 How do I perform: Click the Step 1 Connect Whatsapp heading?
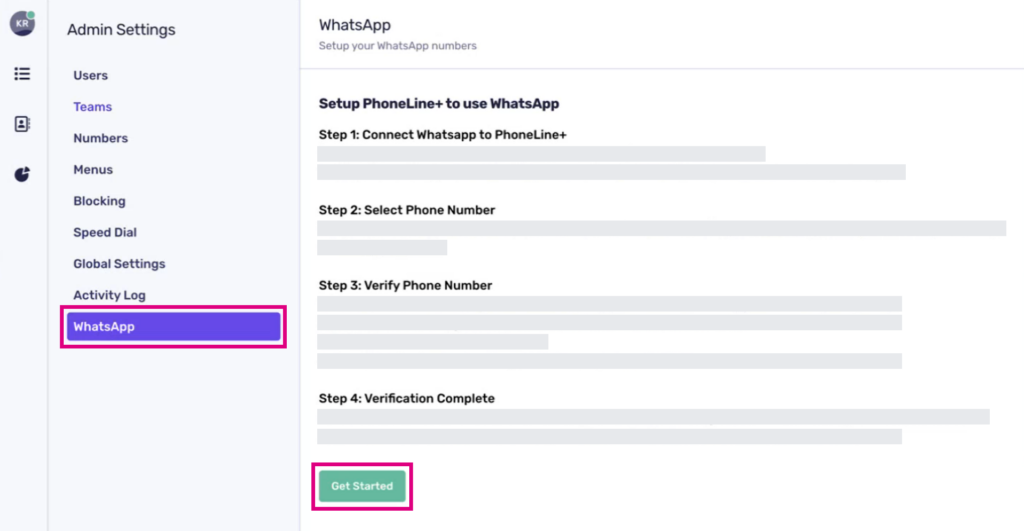pyautogui.click(x=442, y=135)
